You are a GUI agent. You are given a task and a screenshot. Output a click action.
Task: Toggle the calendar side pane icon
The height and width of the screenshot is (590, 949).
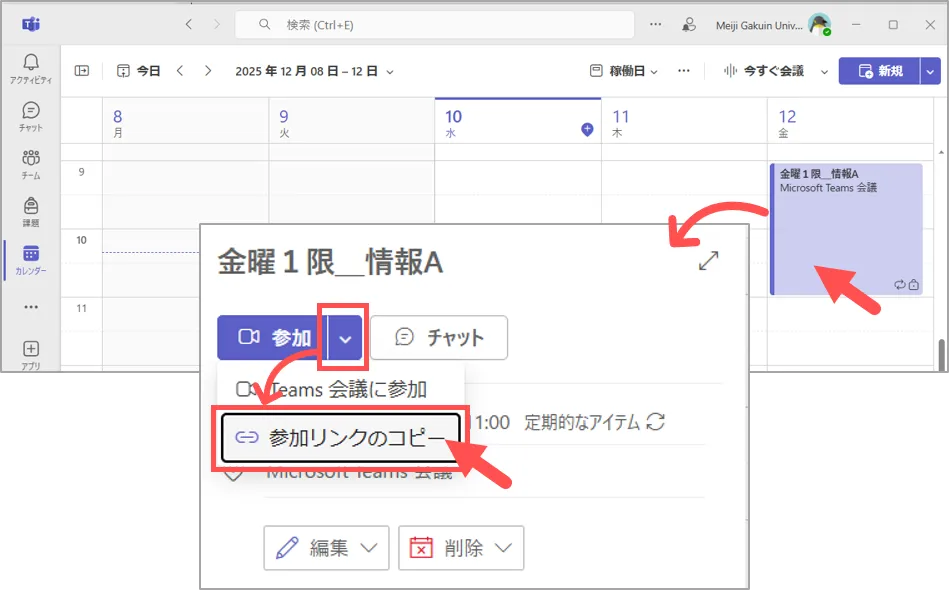point(82,71)
